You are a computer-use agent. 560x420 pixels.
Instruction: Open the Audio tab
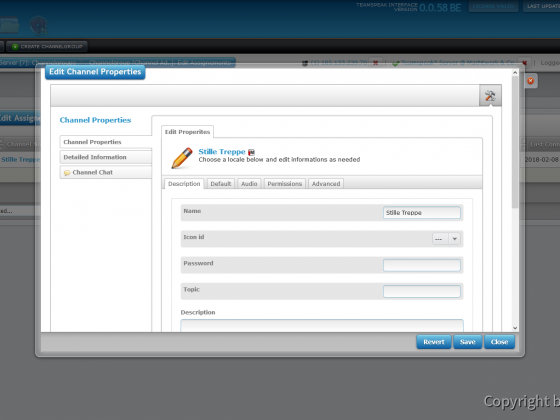(249, 184)
